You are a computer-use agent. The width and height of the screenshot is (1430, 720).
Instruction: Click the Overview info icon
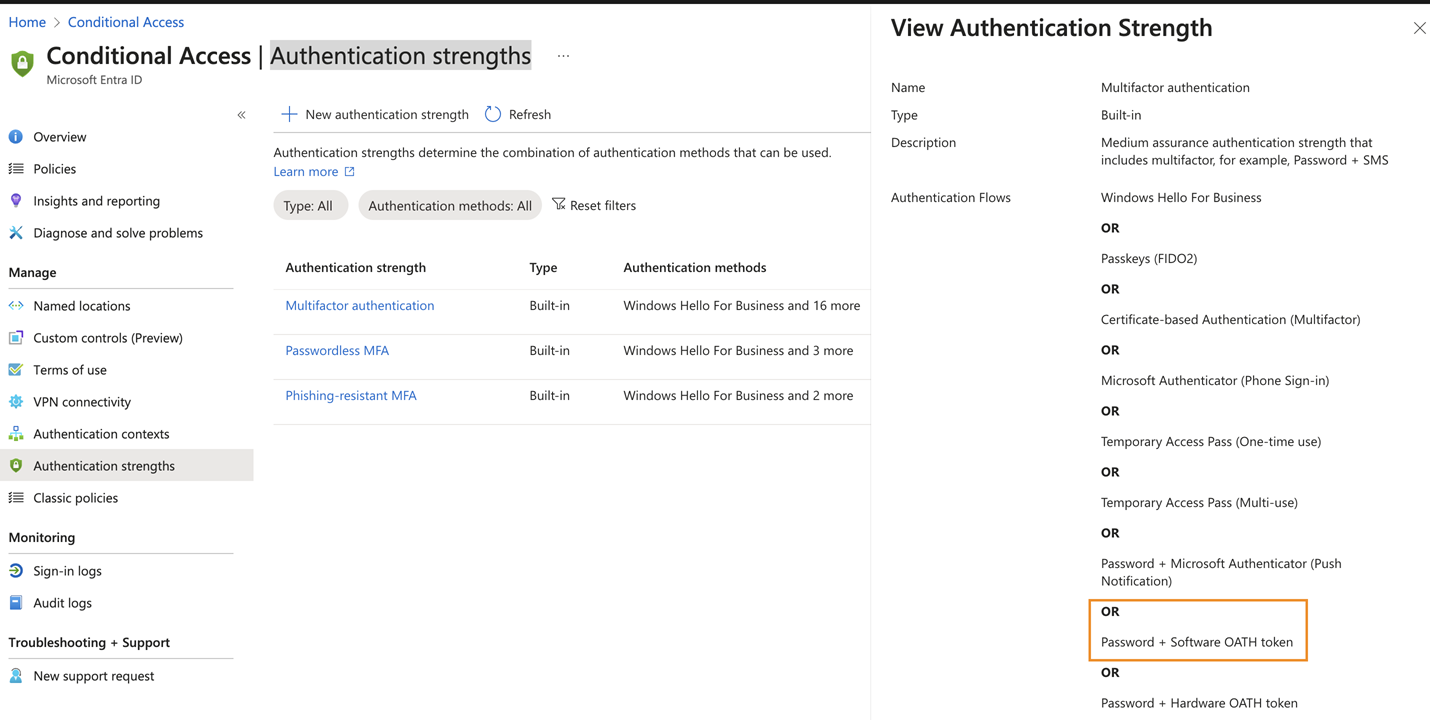(x=16, y=137)
